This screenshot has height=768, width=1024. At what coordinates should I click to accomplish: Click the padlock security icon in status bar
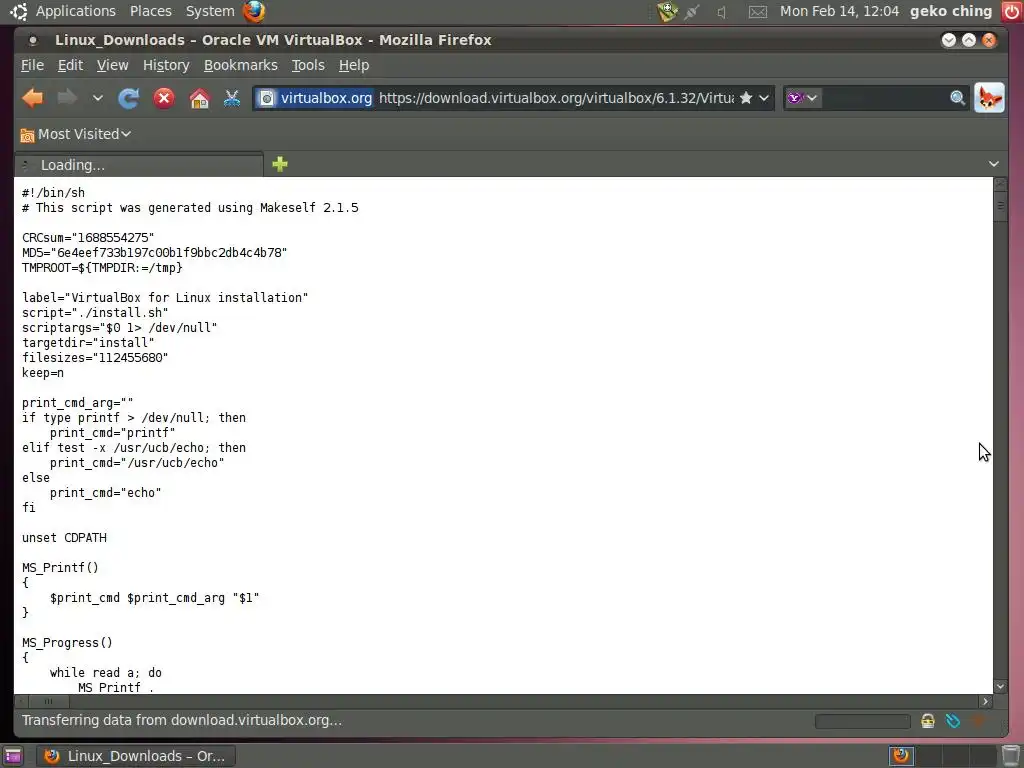(x=928, y=721)
